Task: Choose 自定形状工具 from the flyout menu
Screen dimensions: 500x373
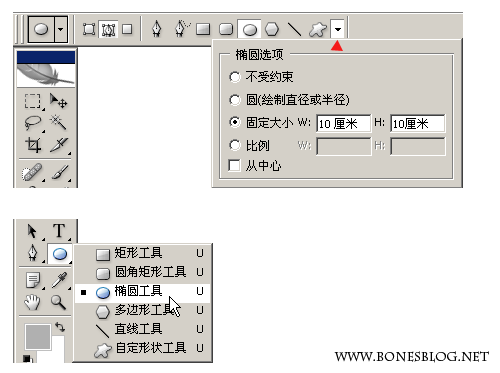Action: (143, 349)
